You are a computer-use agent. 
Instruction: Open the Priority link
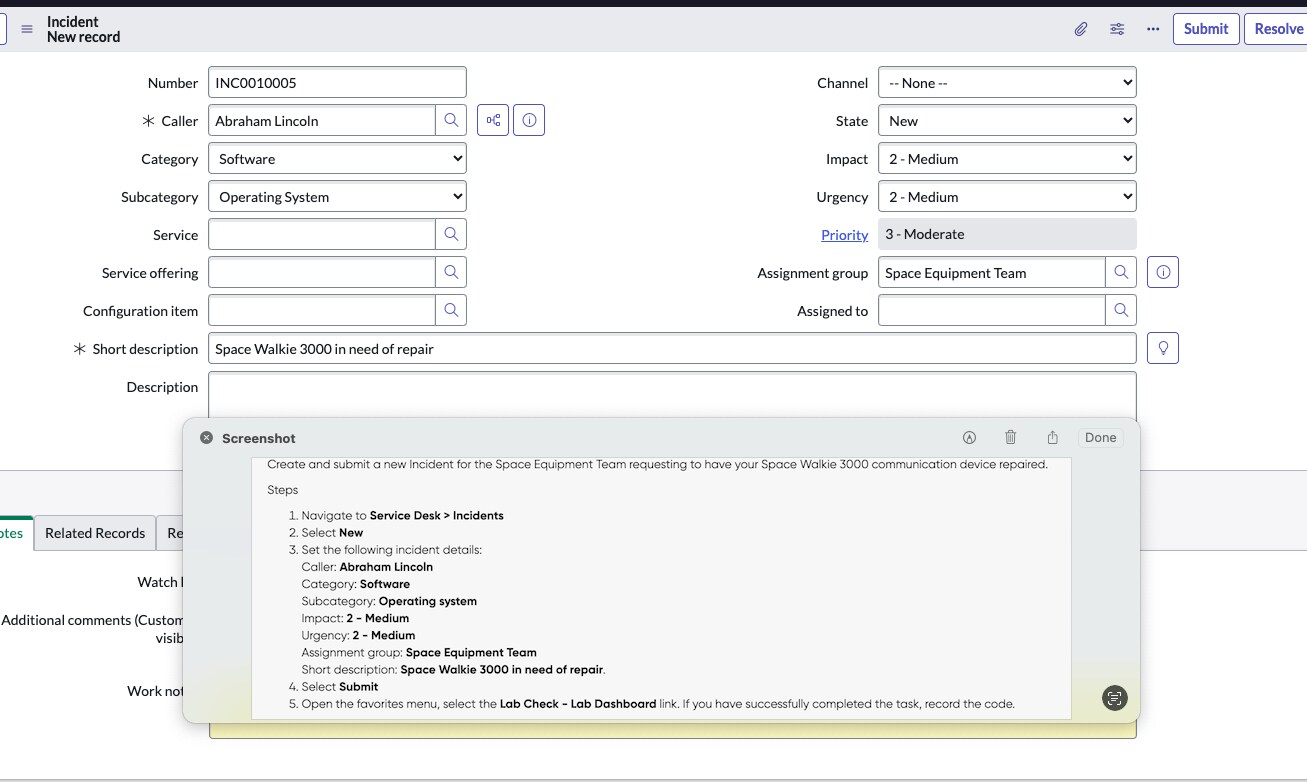point(844,234)
